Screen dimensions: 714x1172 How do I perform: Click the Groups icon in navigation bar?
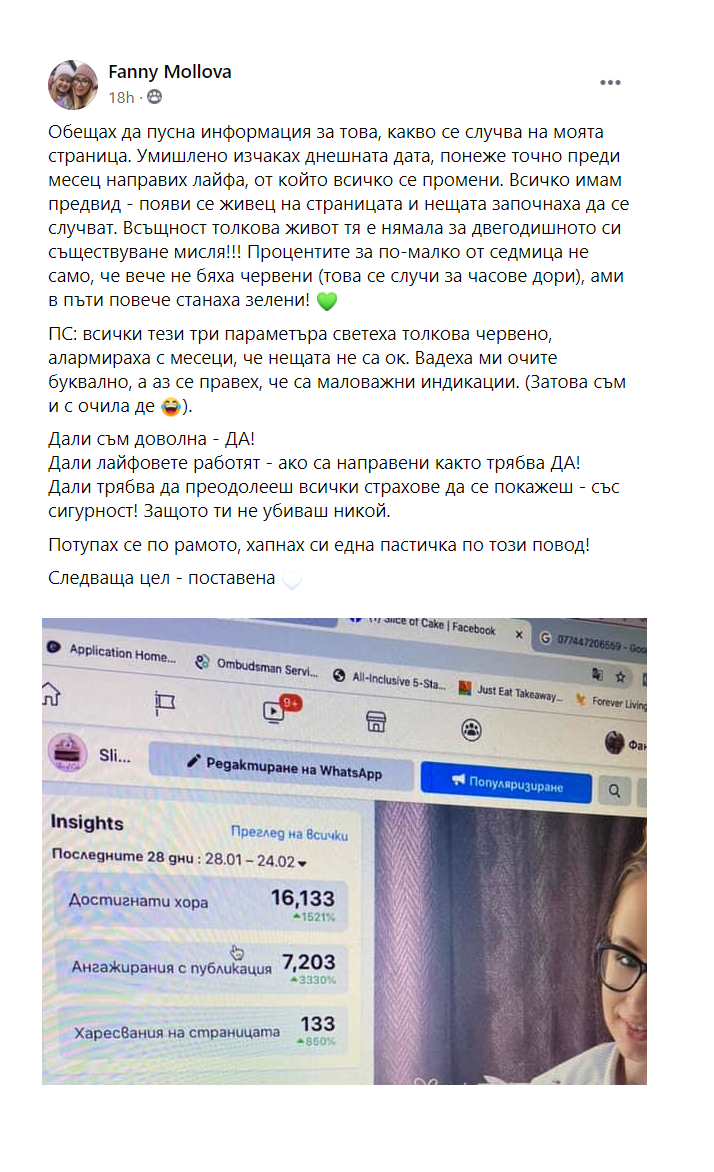[x=471, y=730]
